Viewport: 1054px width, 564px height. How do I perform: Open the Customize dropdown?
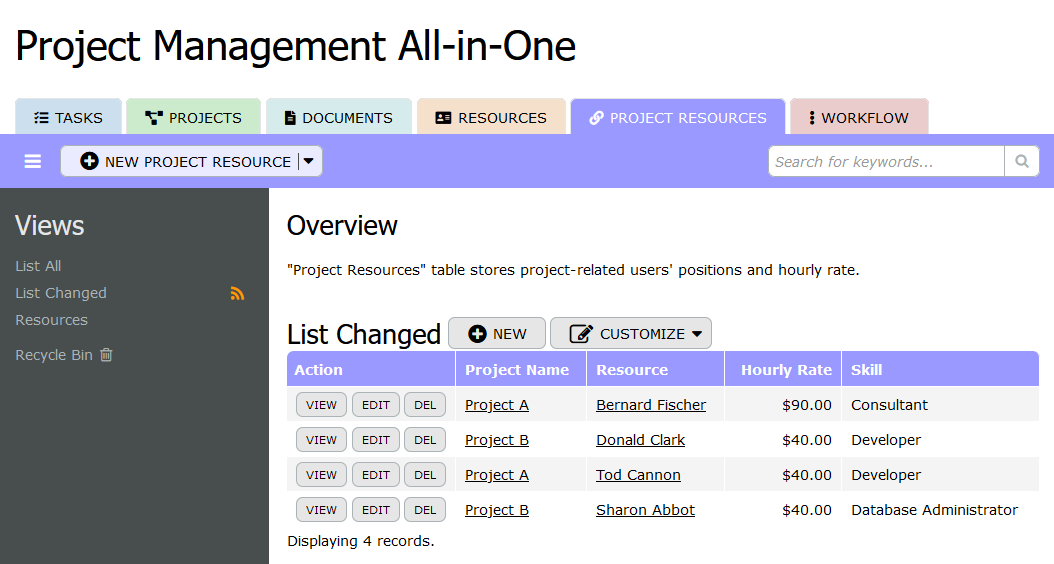coord(631,334)
